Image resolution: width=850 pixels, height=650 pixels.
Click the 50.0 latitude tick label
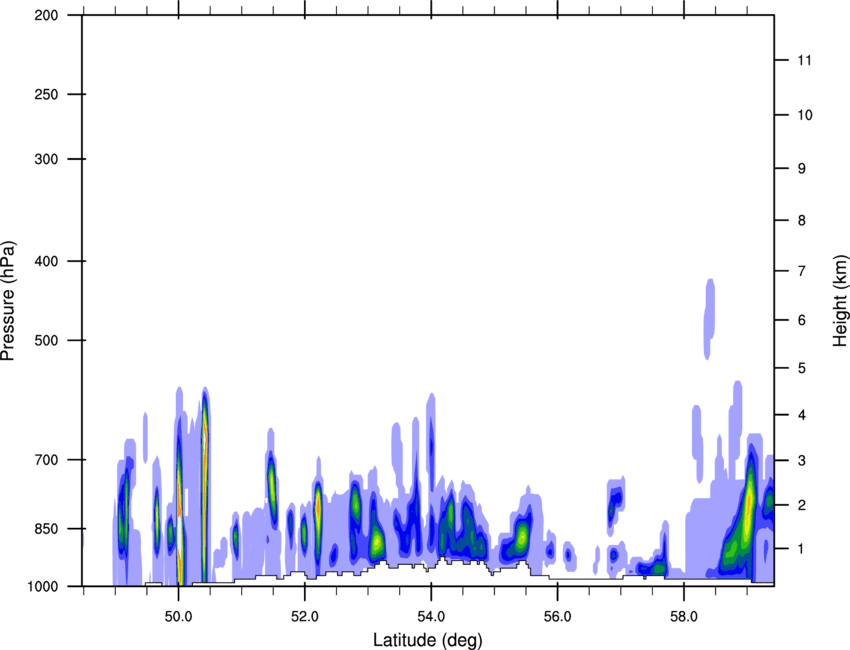[178, 617]
